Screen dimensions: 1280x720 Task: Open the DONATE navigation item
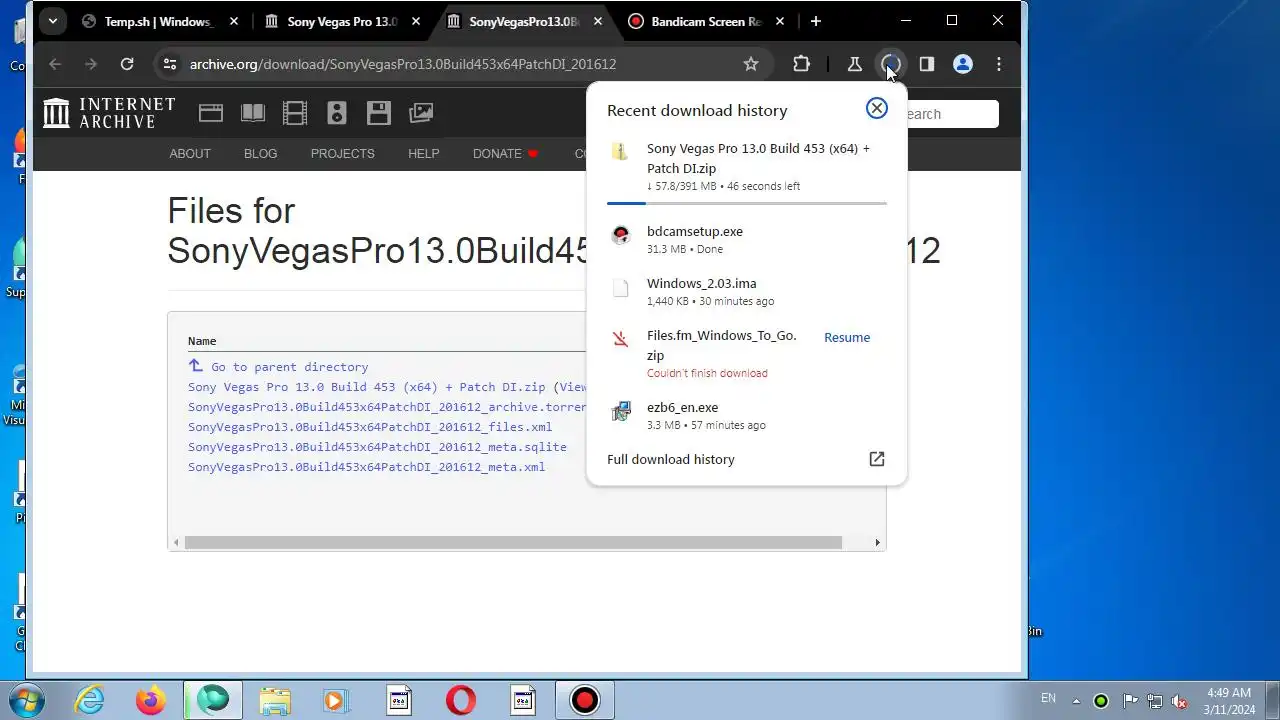(506, 153)
